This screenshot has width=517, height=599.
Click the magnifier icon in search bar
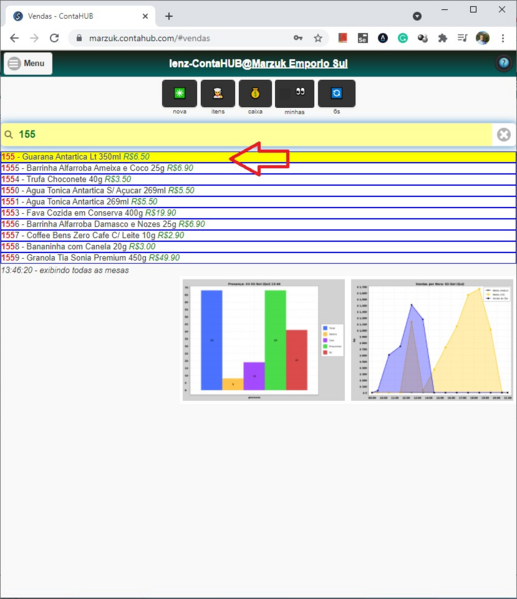pyautogui.click(x=8, y=134)
